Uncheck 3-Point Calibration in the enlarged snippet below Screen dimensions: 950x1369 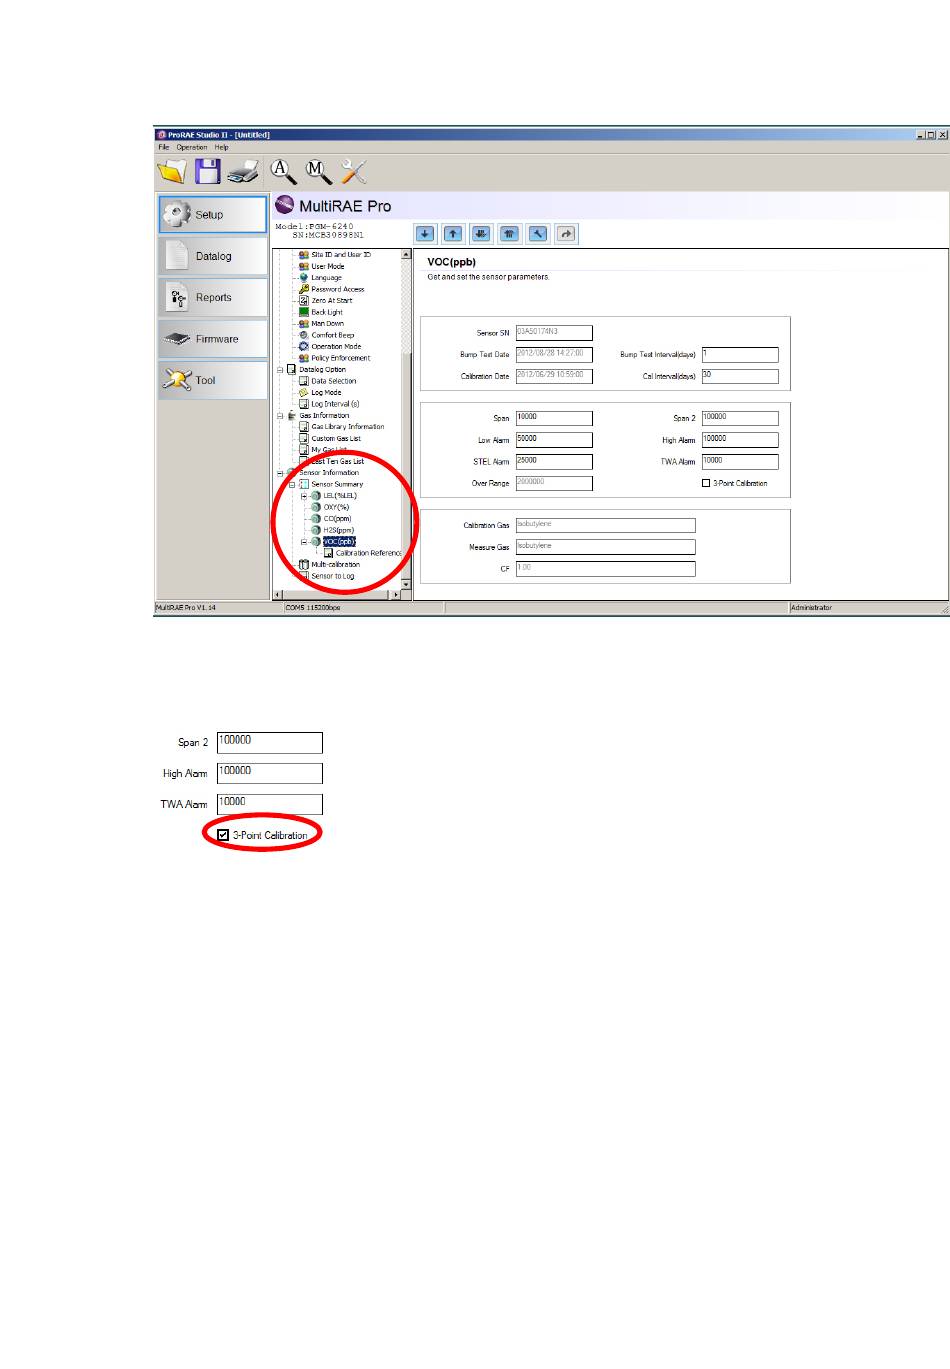pos(223,835)
